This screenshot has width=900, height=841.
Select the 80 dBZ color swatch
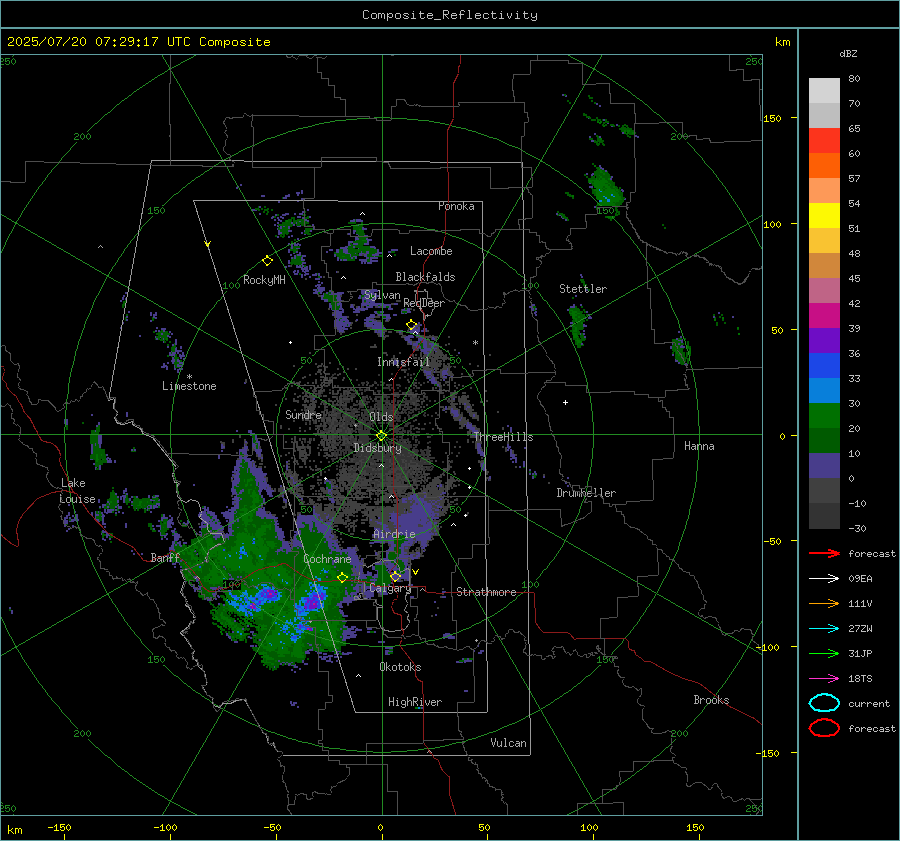824,90
